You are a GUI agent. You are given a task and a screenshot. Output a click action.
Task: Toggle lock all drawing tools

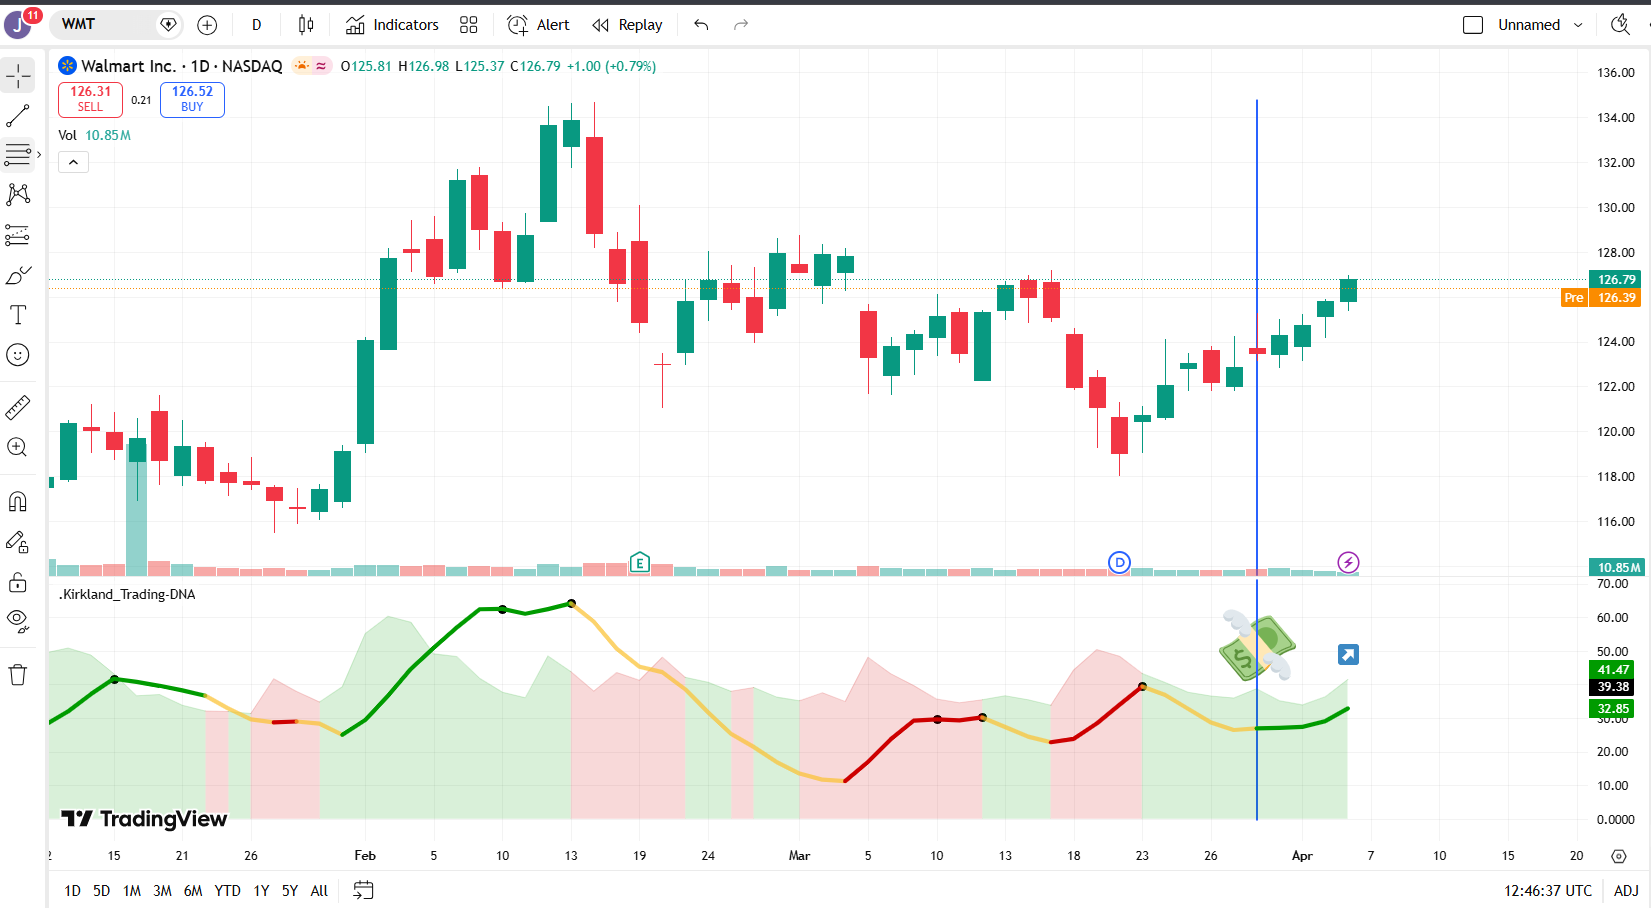tap(18, 582)
